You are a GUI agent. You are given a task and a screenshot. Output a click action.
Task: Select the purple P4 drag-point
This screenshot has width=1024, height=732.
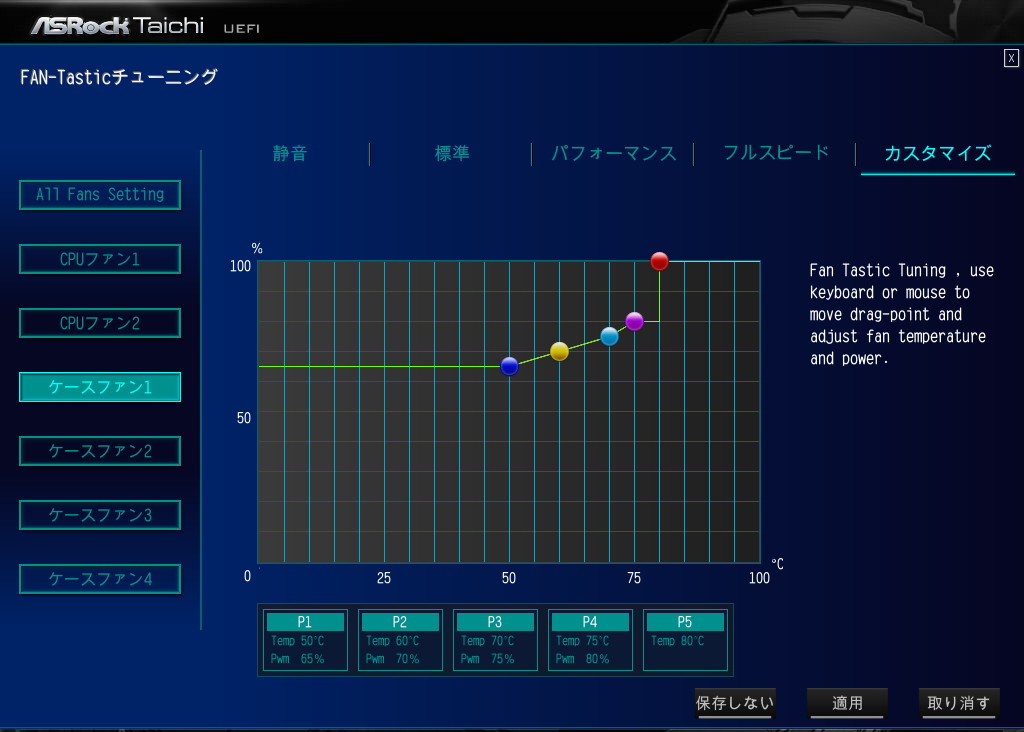(x=634, y=321)
